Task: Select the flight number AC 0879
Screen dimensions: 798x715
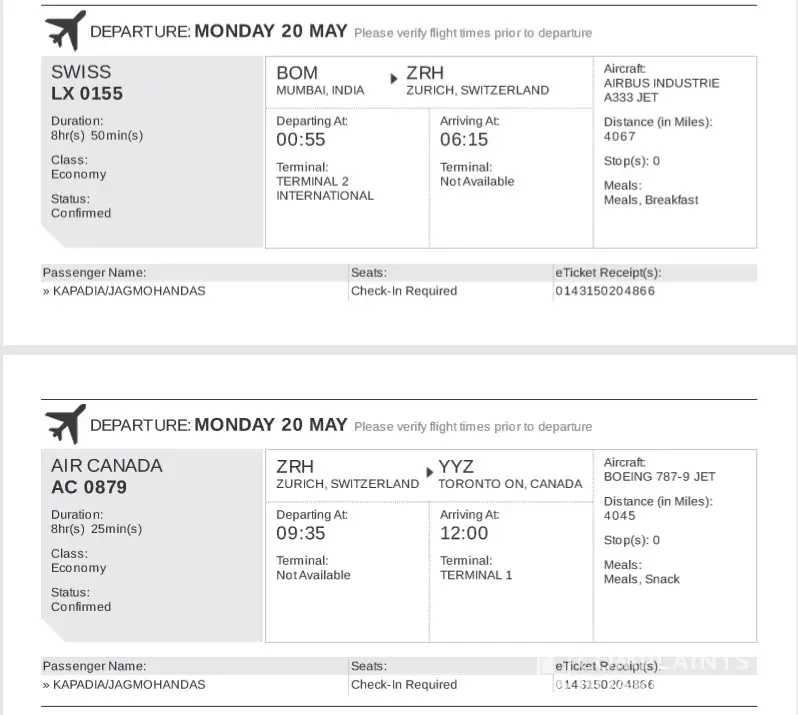Action: [89, 488]
